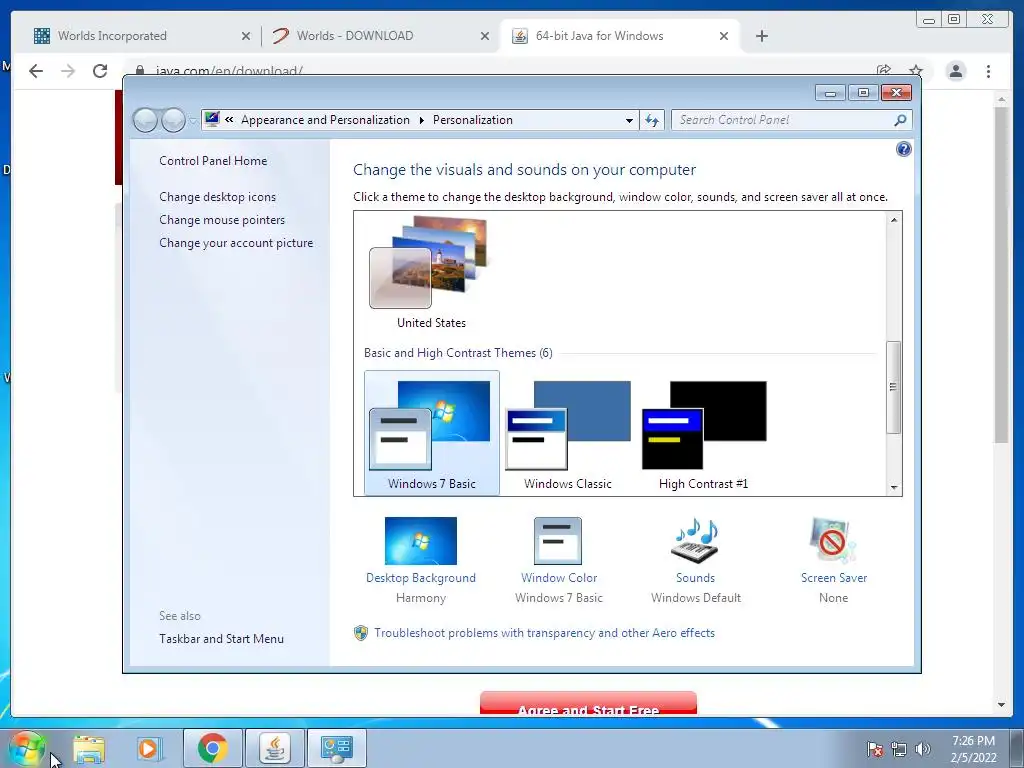1024x768 pixels.
Task: Open the Sounds settings icon
Action: [x=695, y=541]
